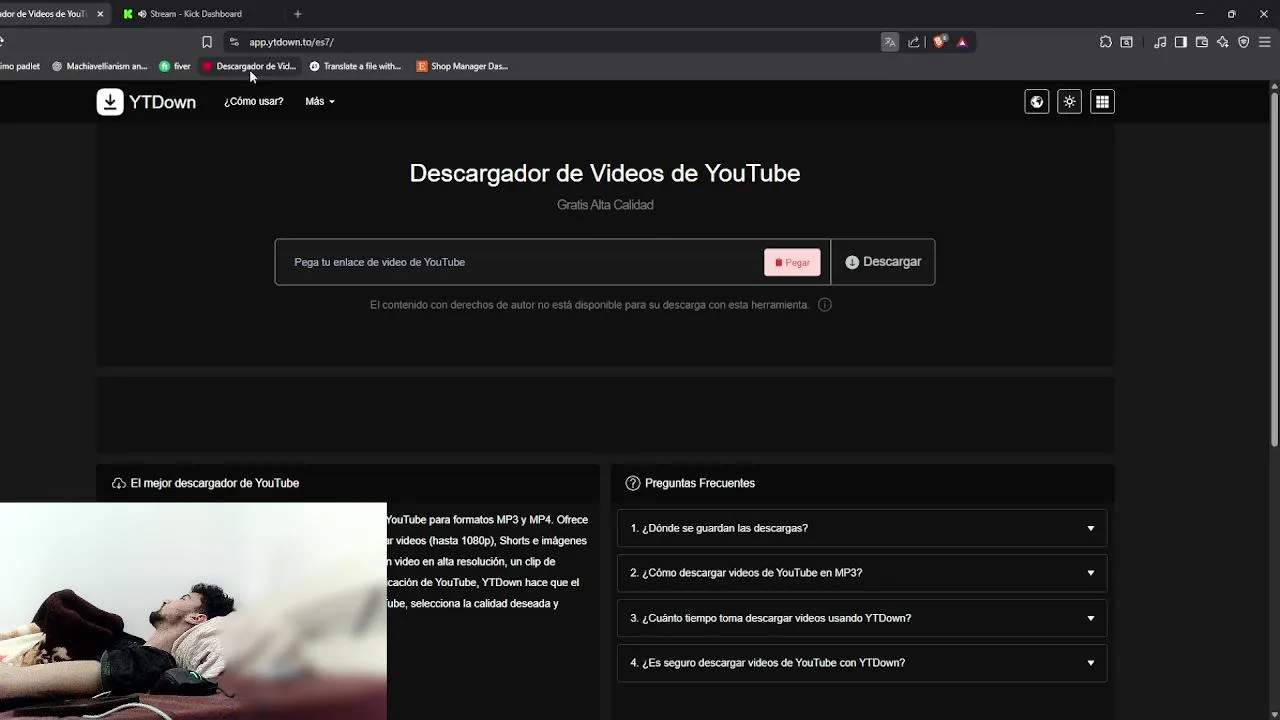This screenshot has width=1280, height=720.
Task: Click the Kick favicon on Stream tab
Action: 128,14
